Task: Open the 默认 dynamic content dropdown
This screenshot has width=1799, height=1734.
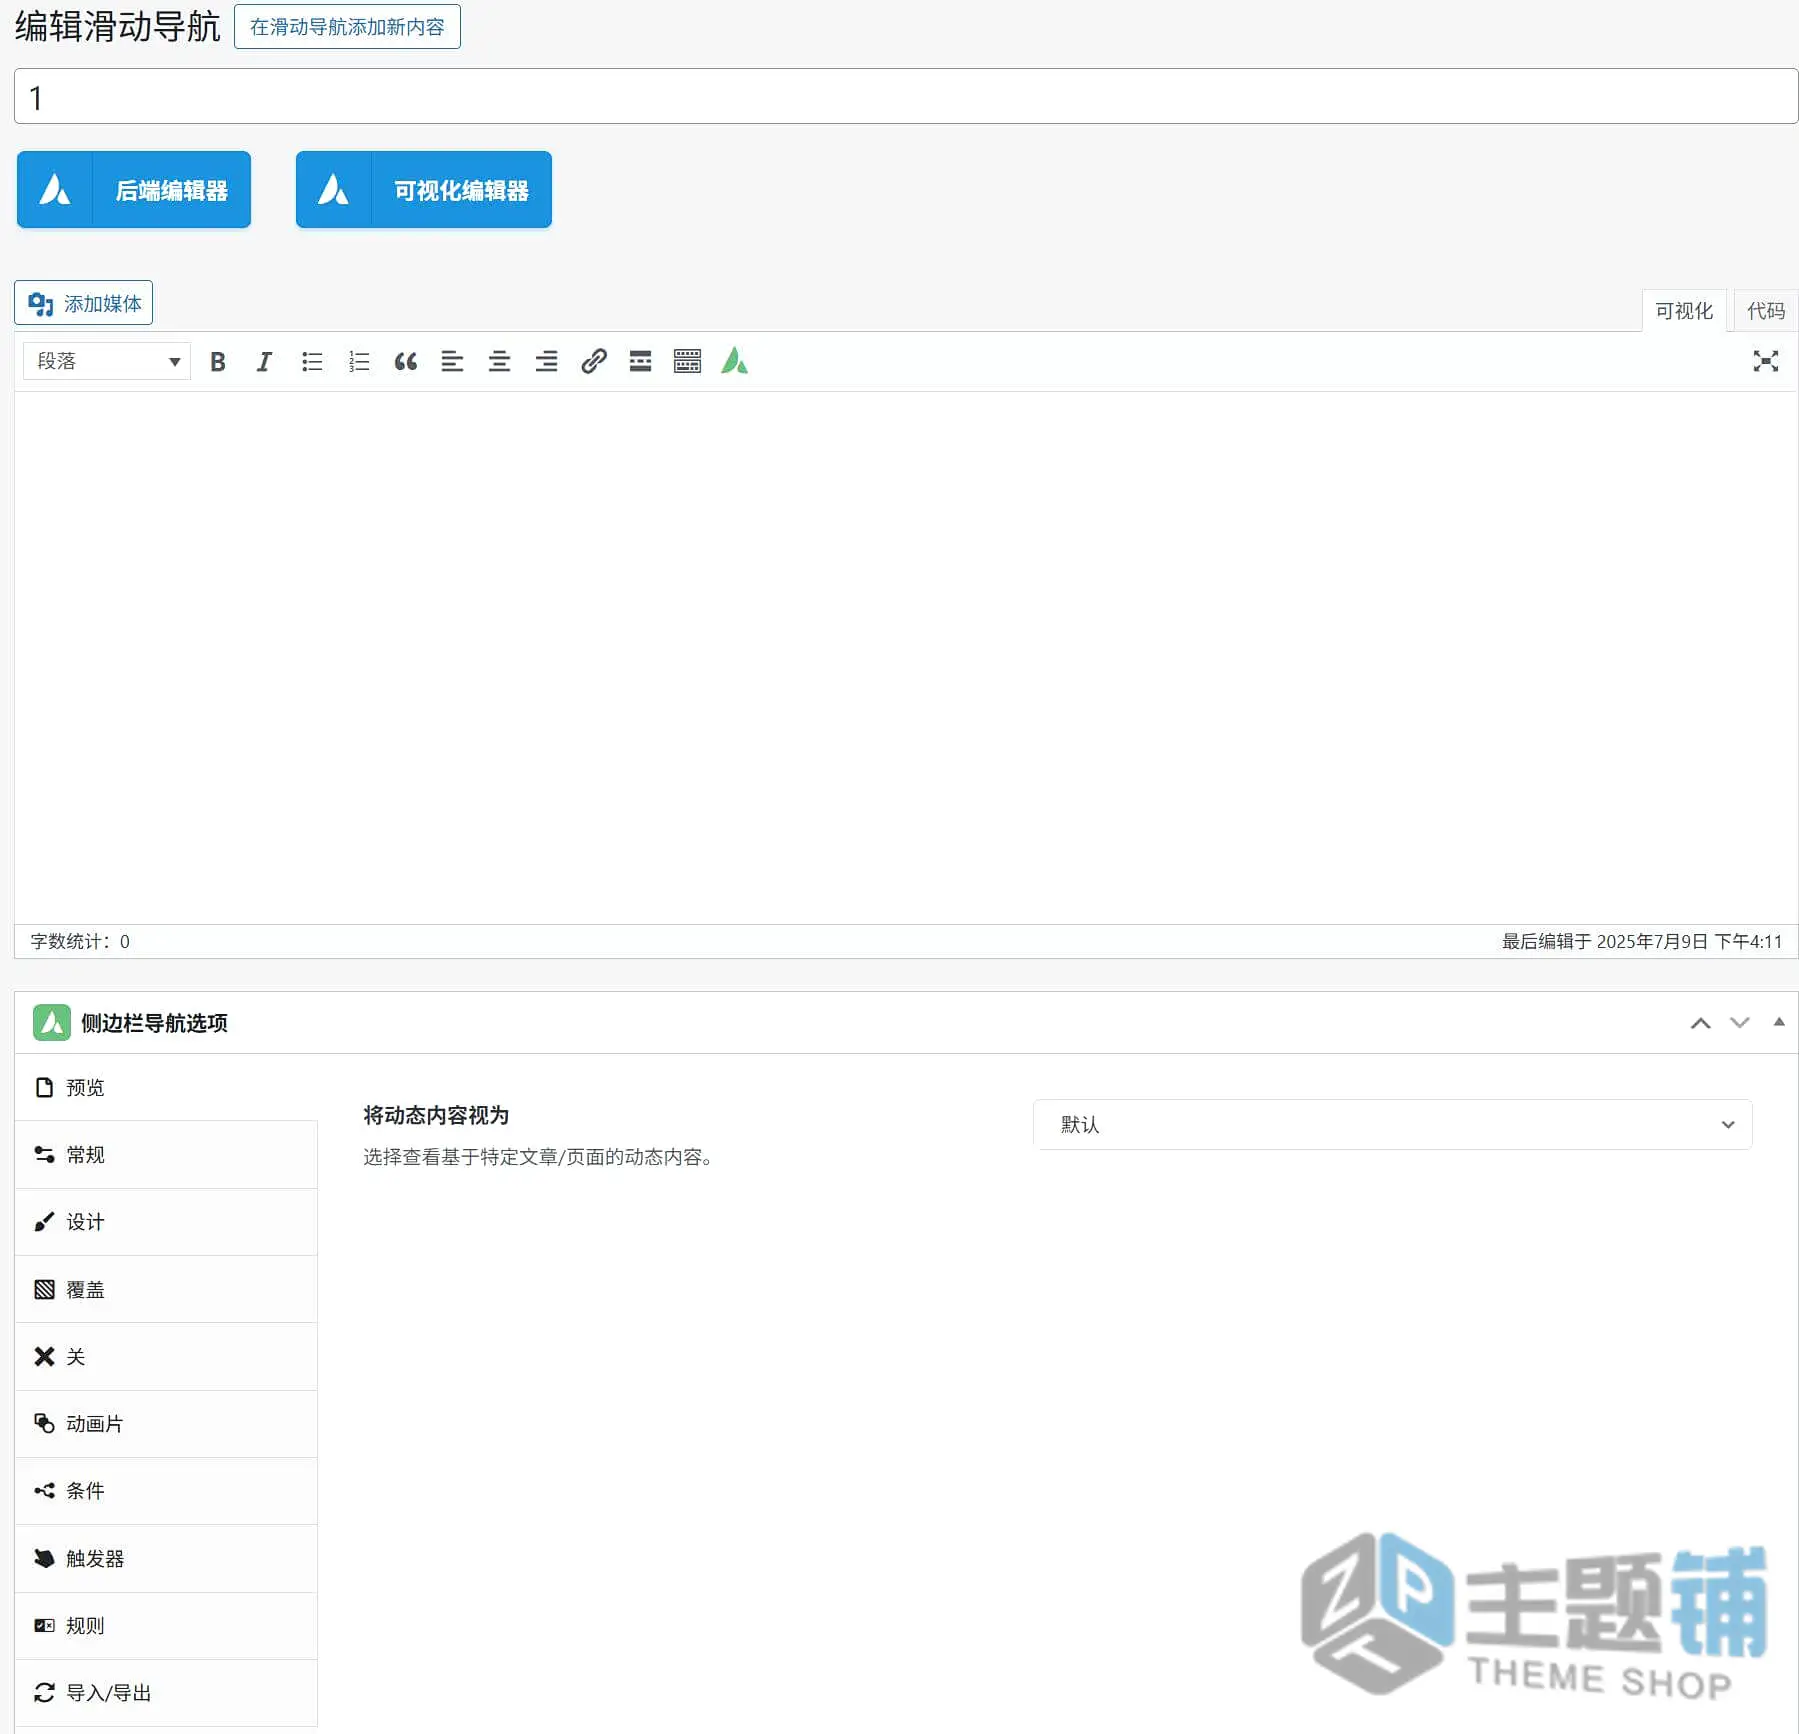Action: [x=1392, y=1125]
